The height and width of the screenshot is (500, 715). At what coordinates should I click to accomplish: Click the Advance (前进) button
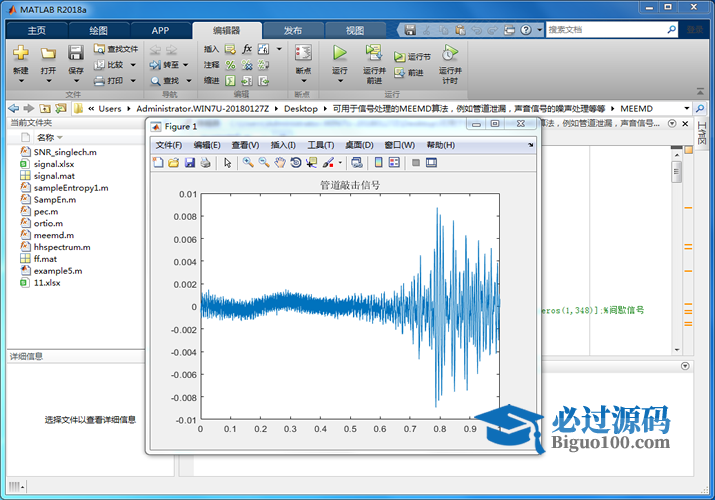(x=409, y=72)
